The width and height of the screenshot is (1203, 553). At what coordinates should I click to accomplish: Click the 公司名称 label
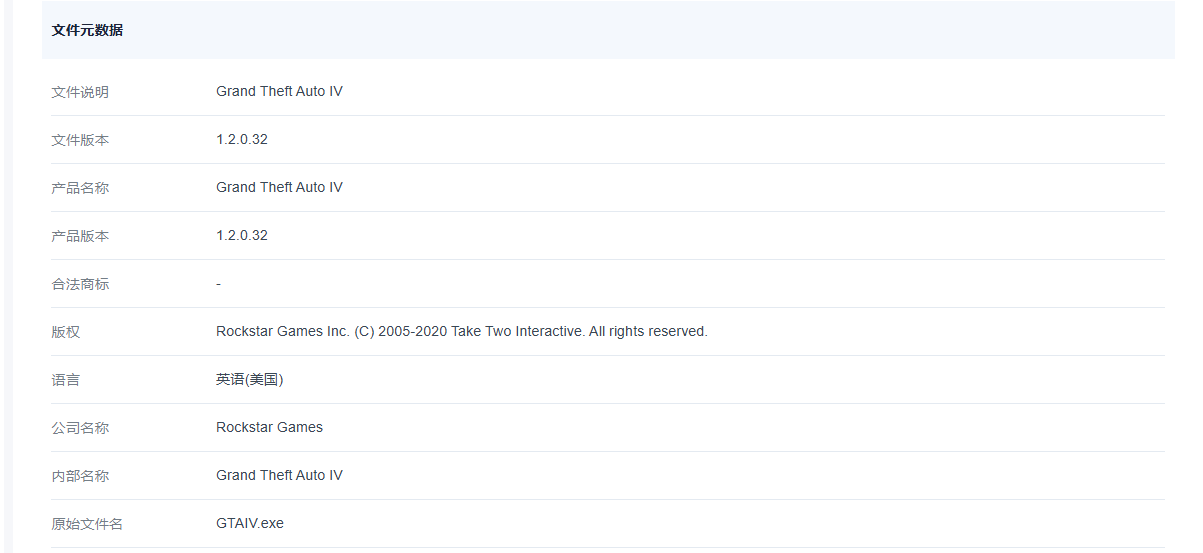point(80,428)
